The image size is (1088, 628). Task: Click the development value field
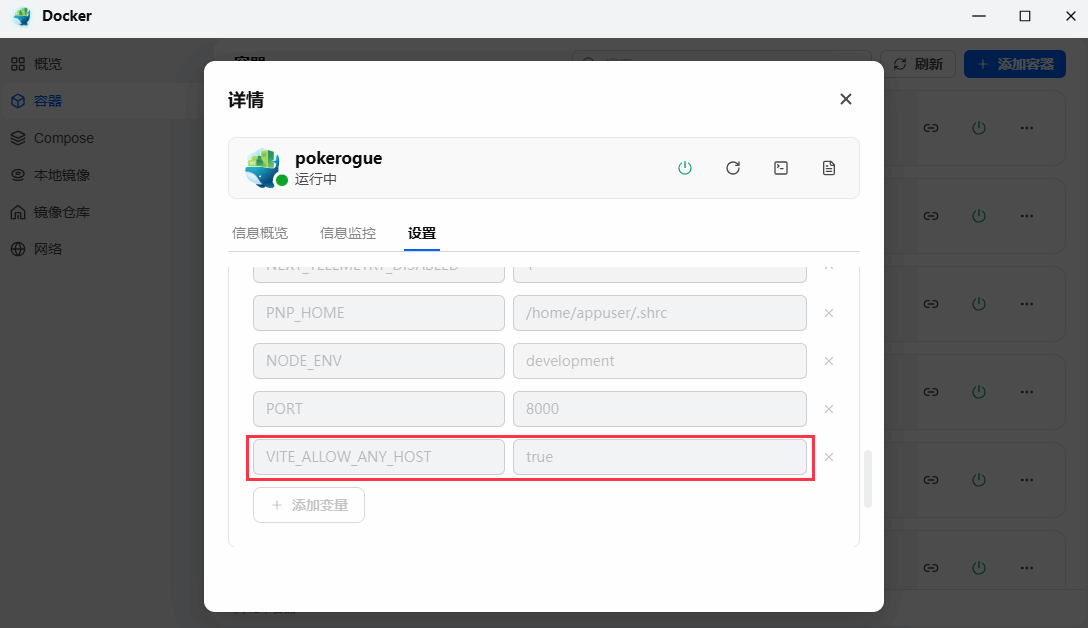pyautogui.click(x=660, y=361)
